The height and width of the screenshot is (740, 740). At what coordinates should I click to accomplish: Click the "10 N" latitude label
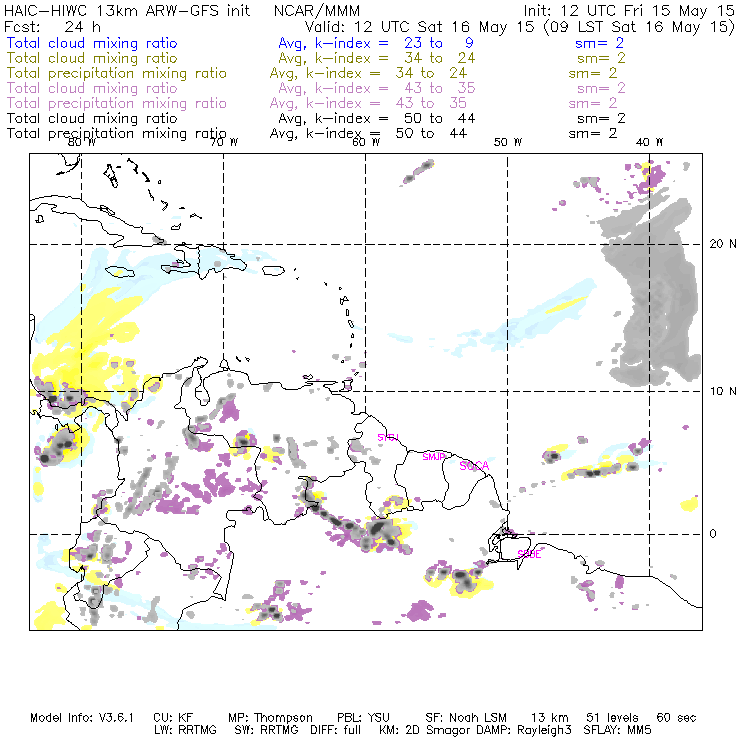[723, 391]
